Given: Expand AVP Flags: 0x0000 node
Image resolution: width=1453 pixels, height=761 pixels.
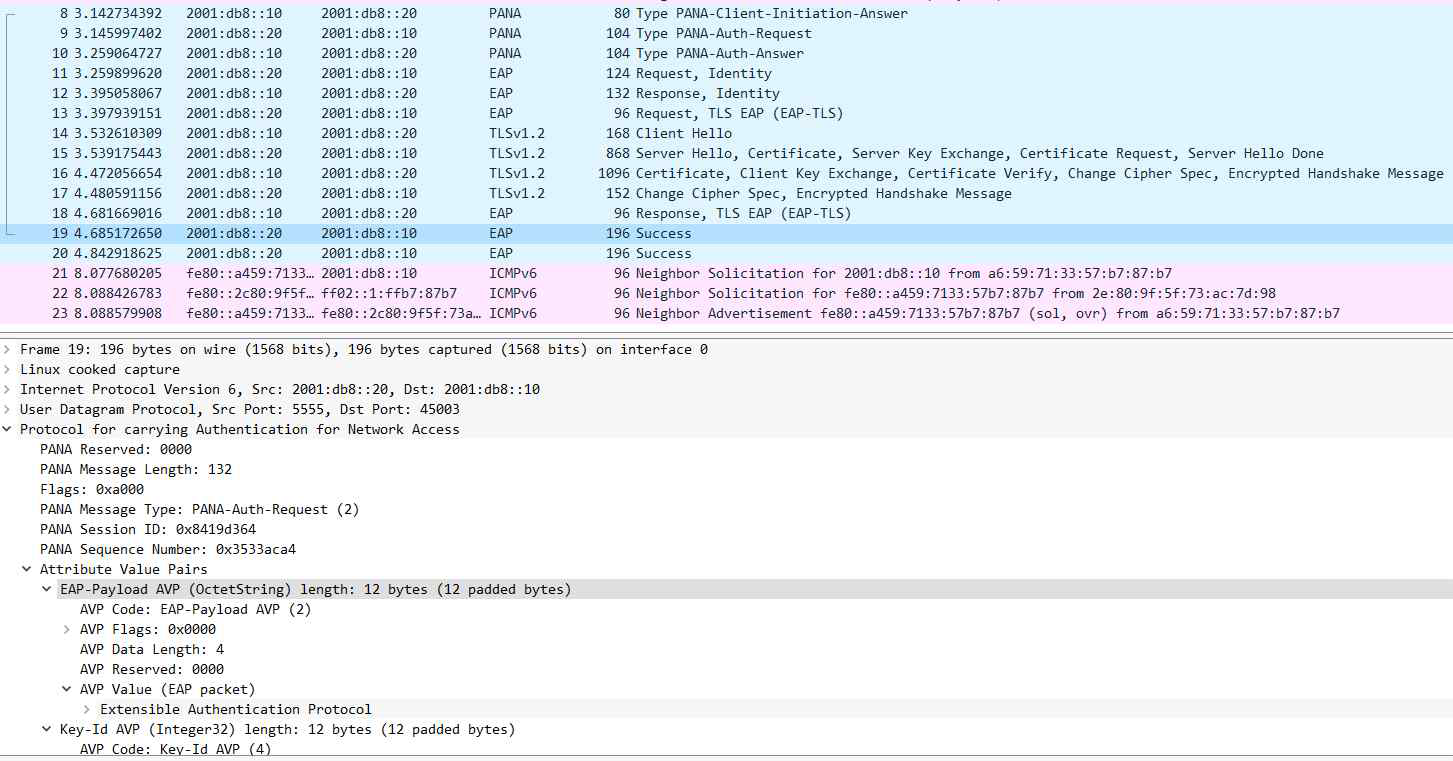Looking at the screenshot, I should click(67, 629).
